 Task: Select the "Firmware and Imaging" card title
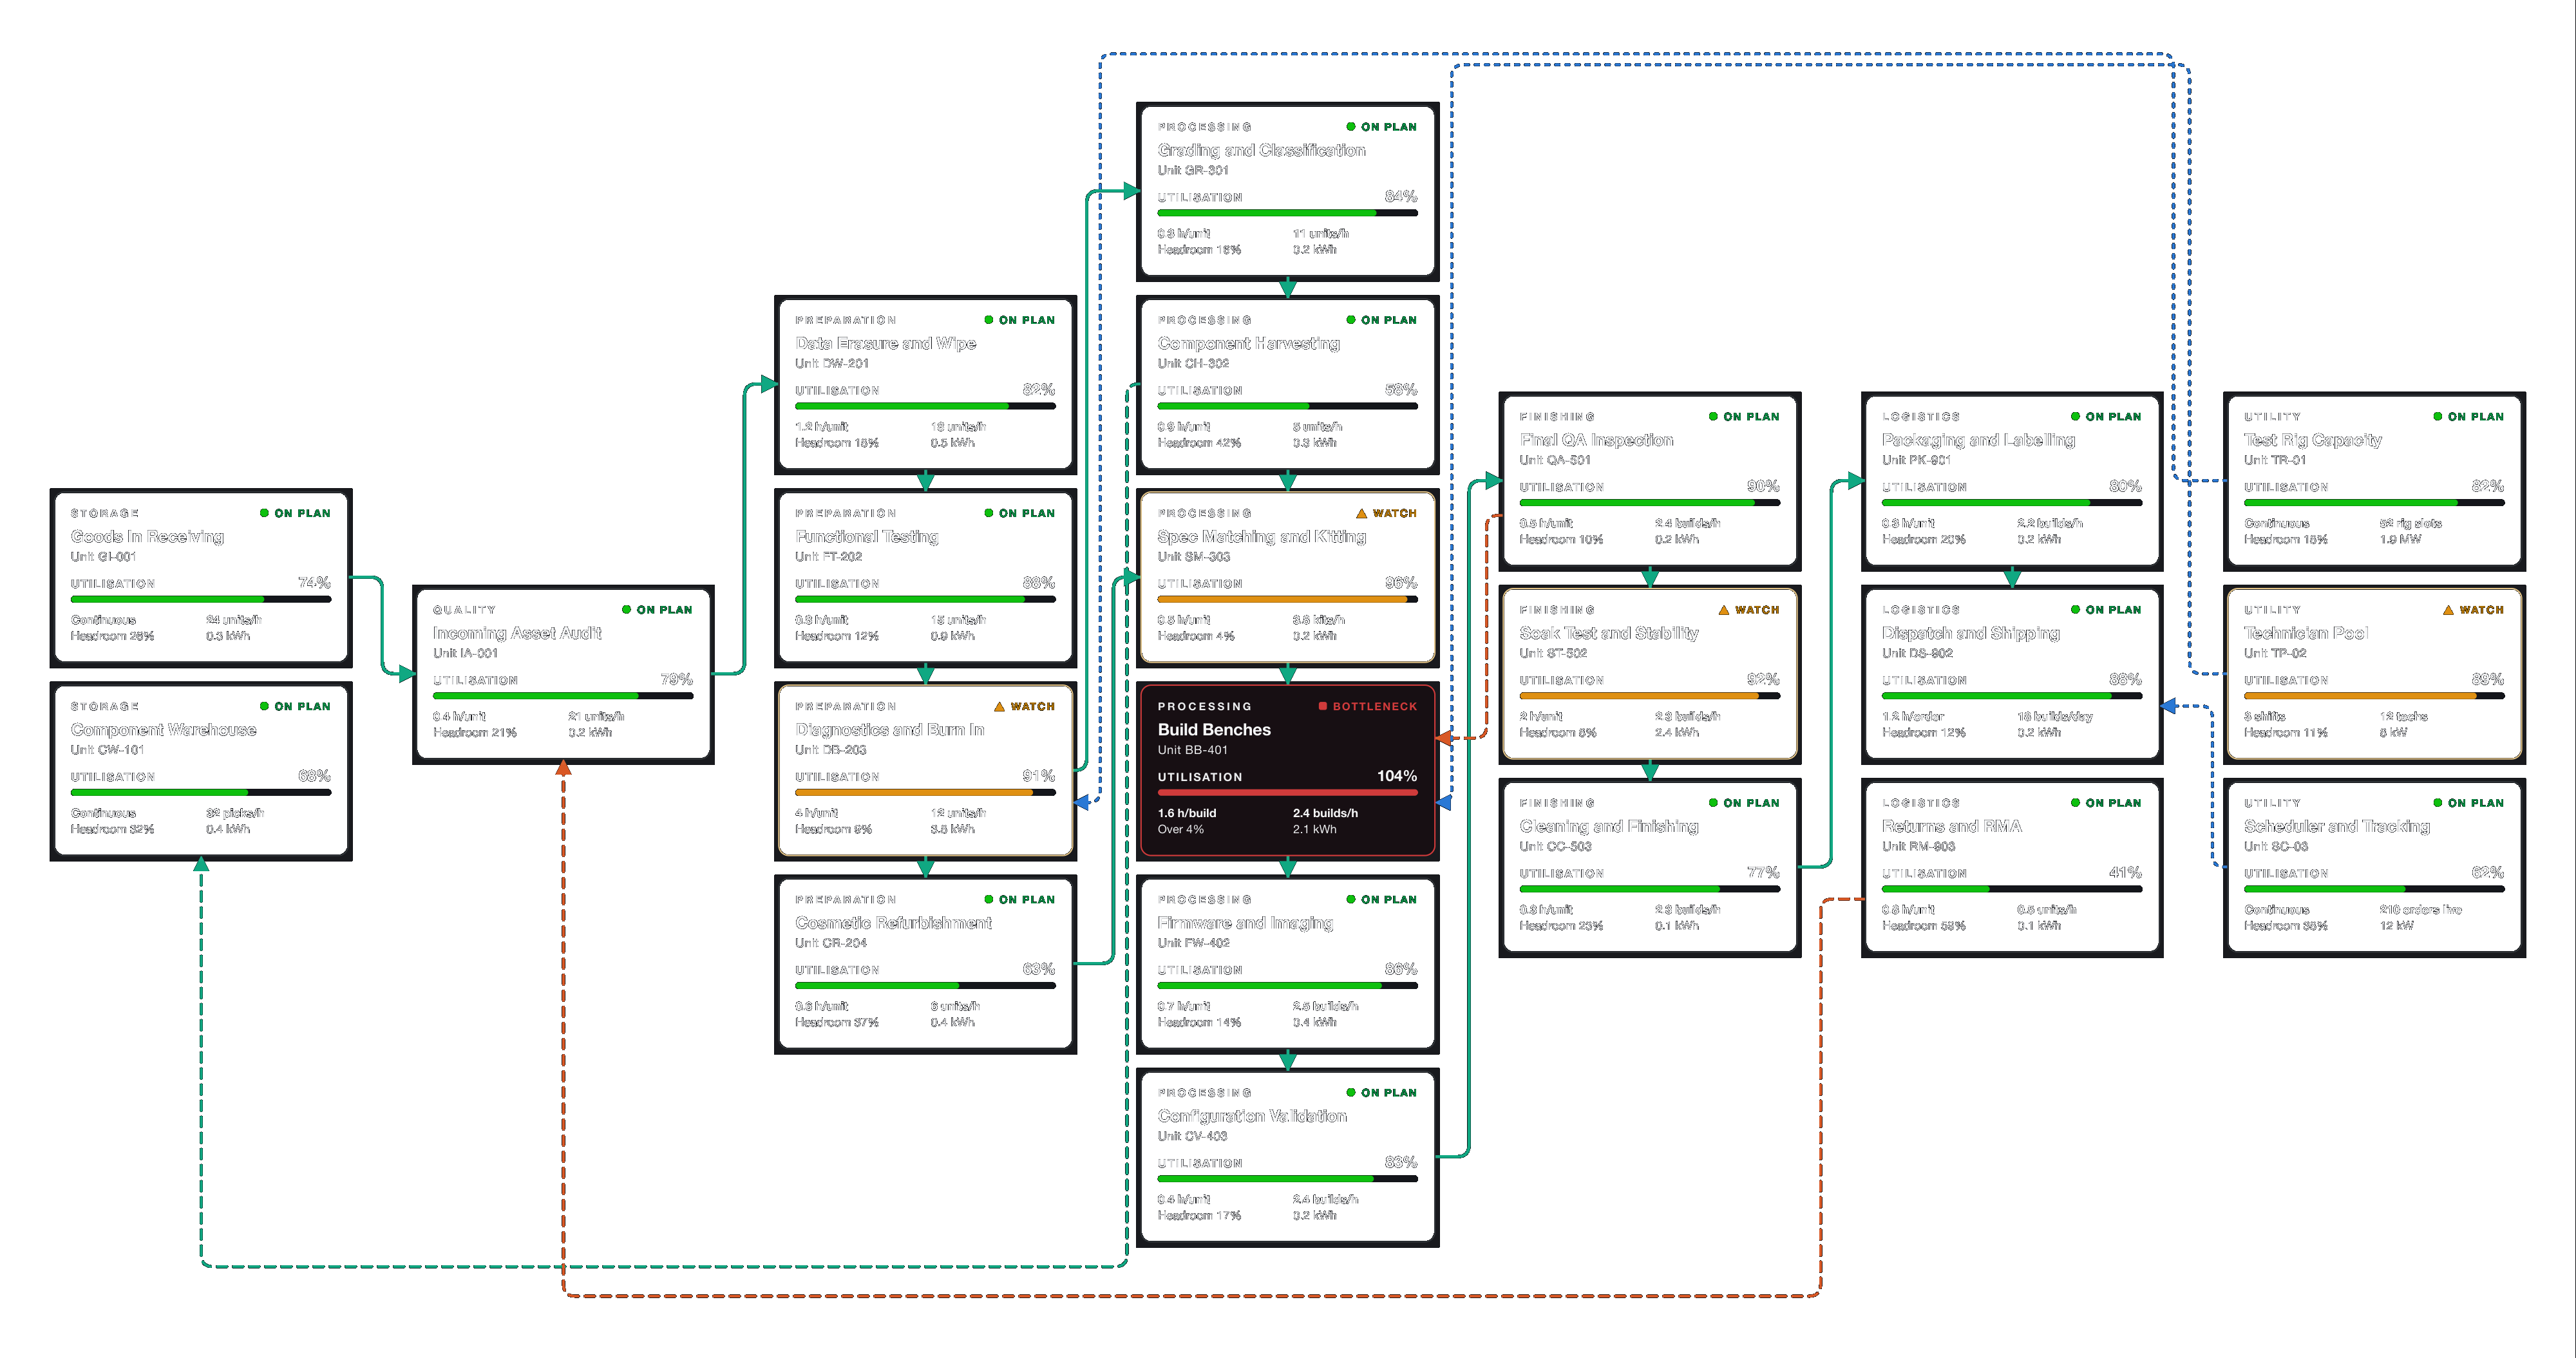pos(1245,923)
